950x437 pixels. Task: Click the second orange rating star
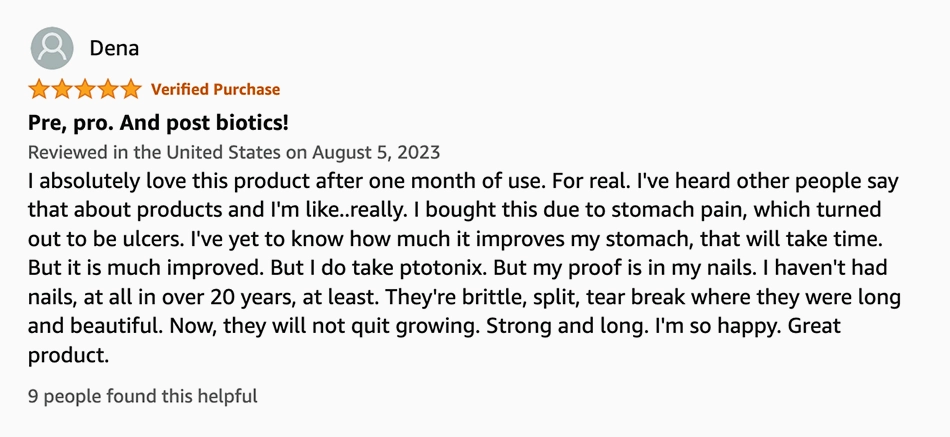point(62,89)
